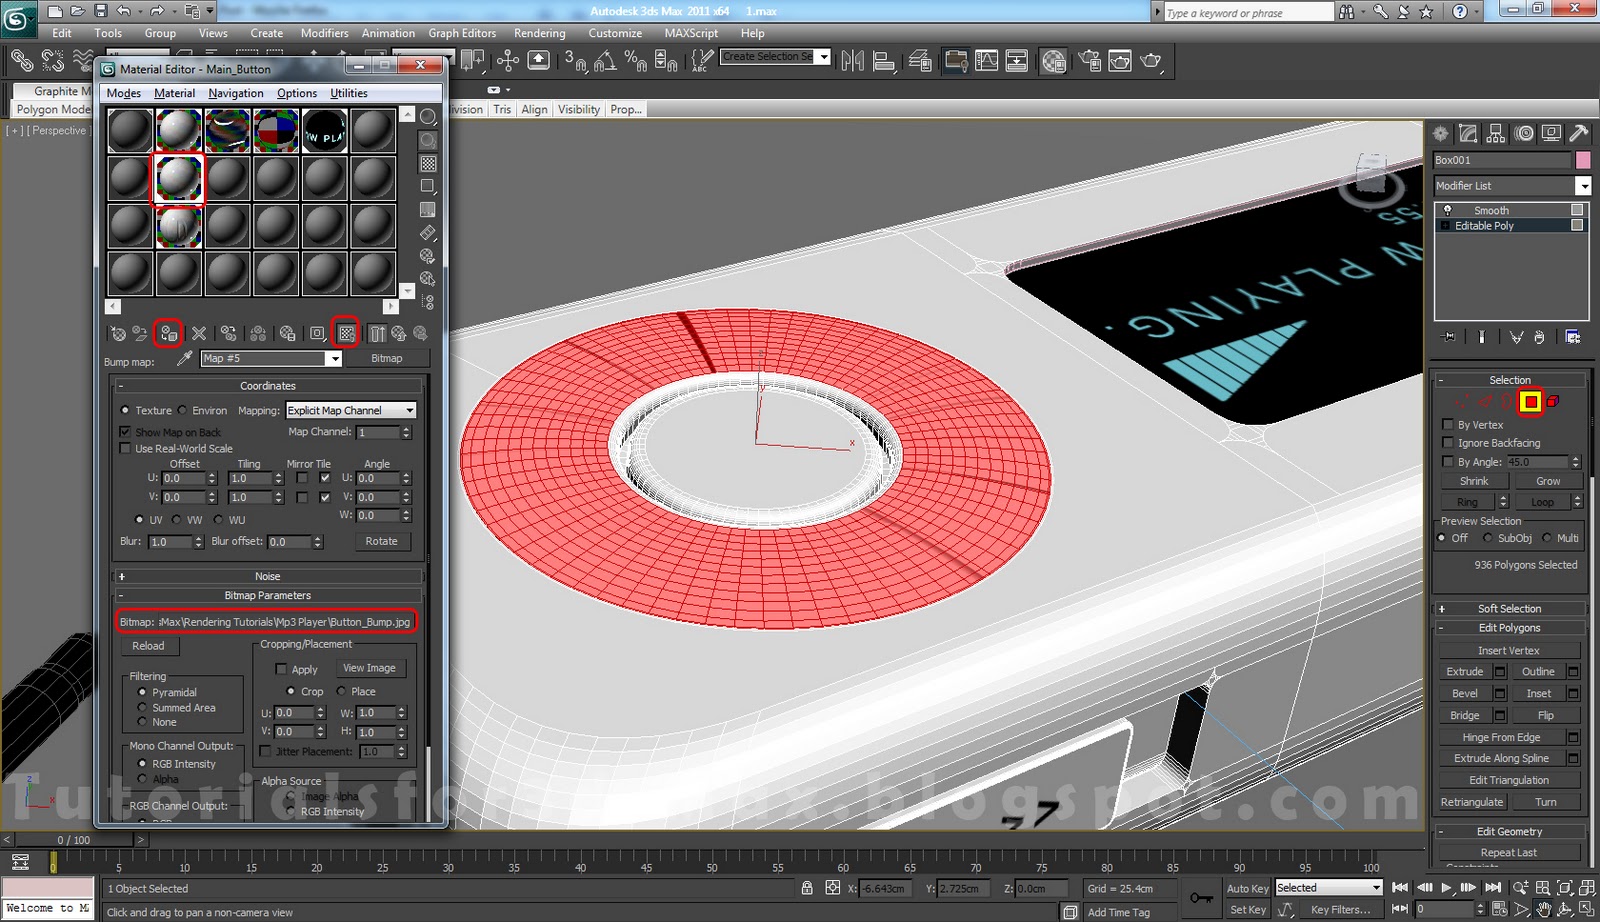
Task: Click Reset Map/Material delete X icon
Action: click(199, 333)
